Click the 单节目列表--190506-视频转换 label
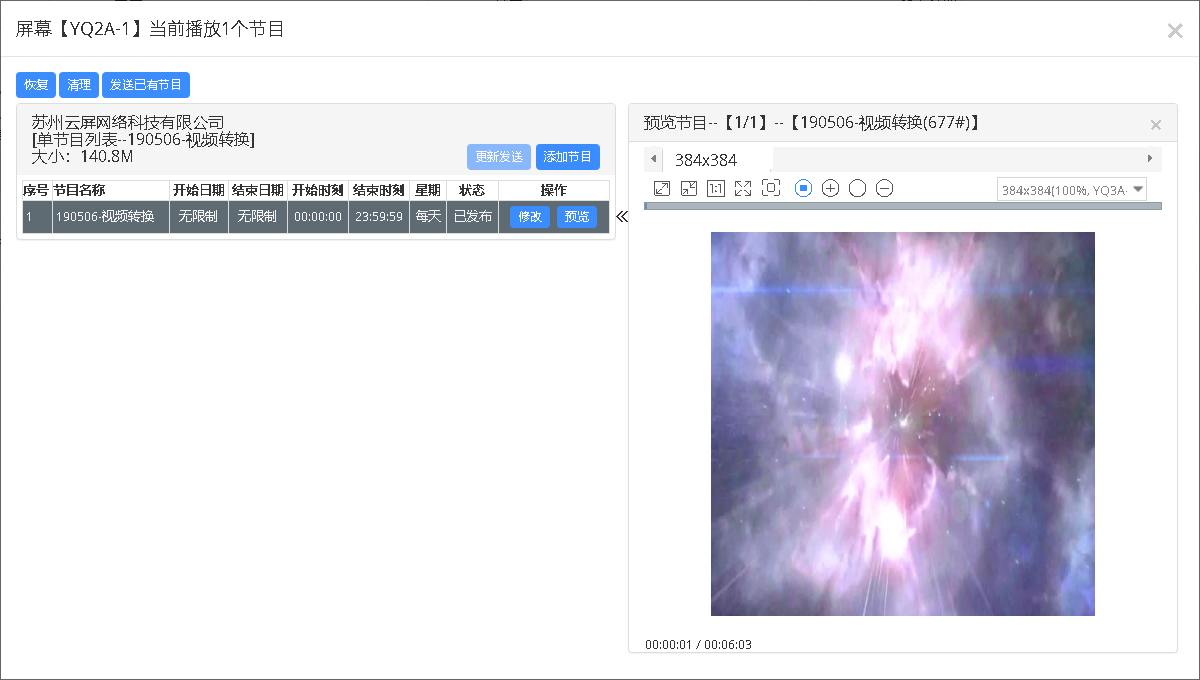Screen dimensions: 1200x680 tap(143, 140)
